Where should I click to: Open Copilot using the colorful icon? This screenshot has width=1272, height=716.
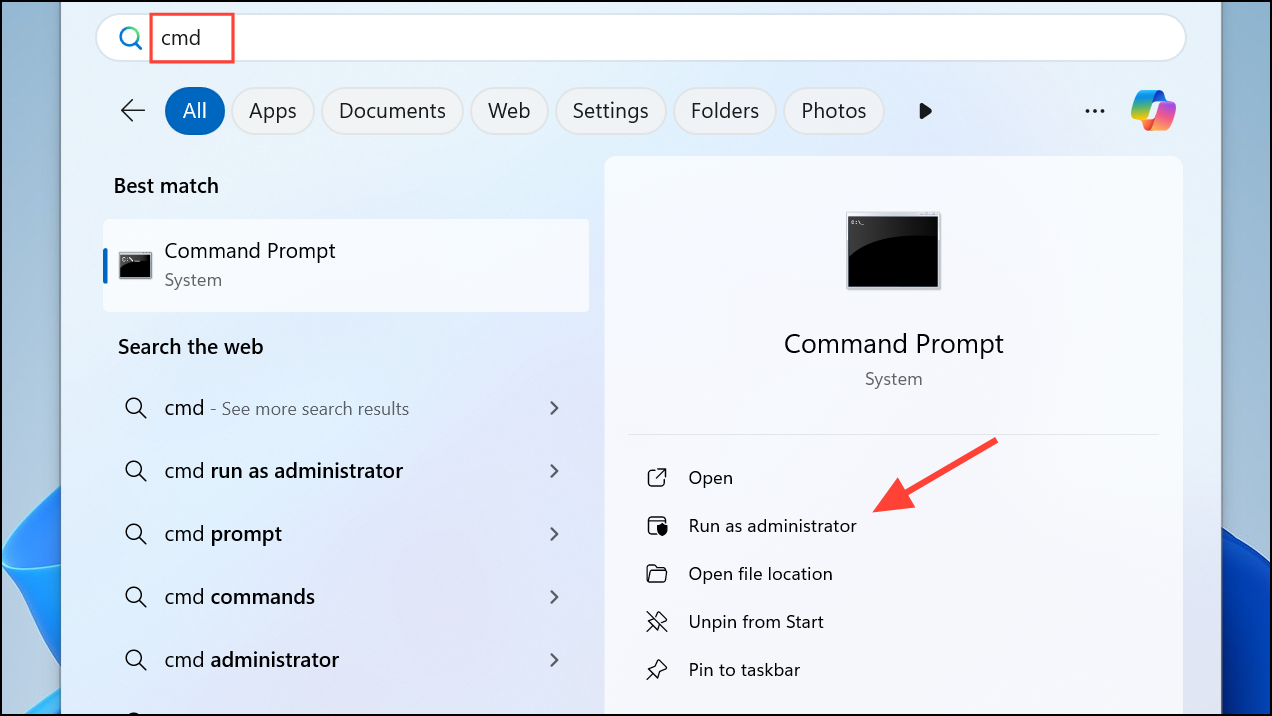coord(1153,110)
